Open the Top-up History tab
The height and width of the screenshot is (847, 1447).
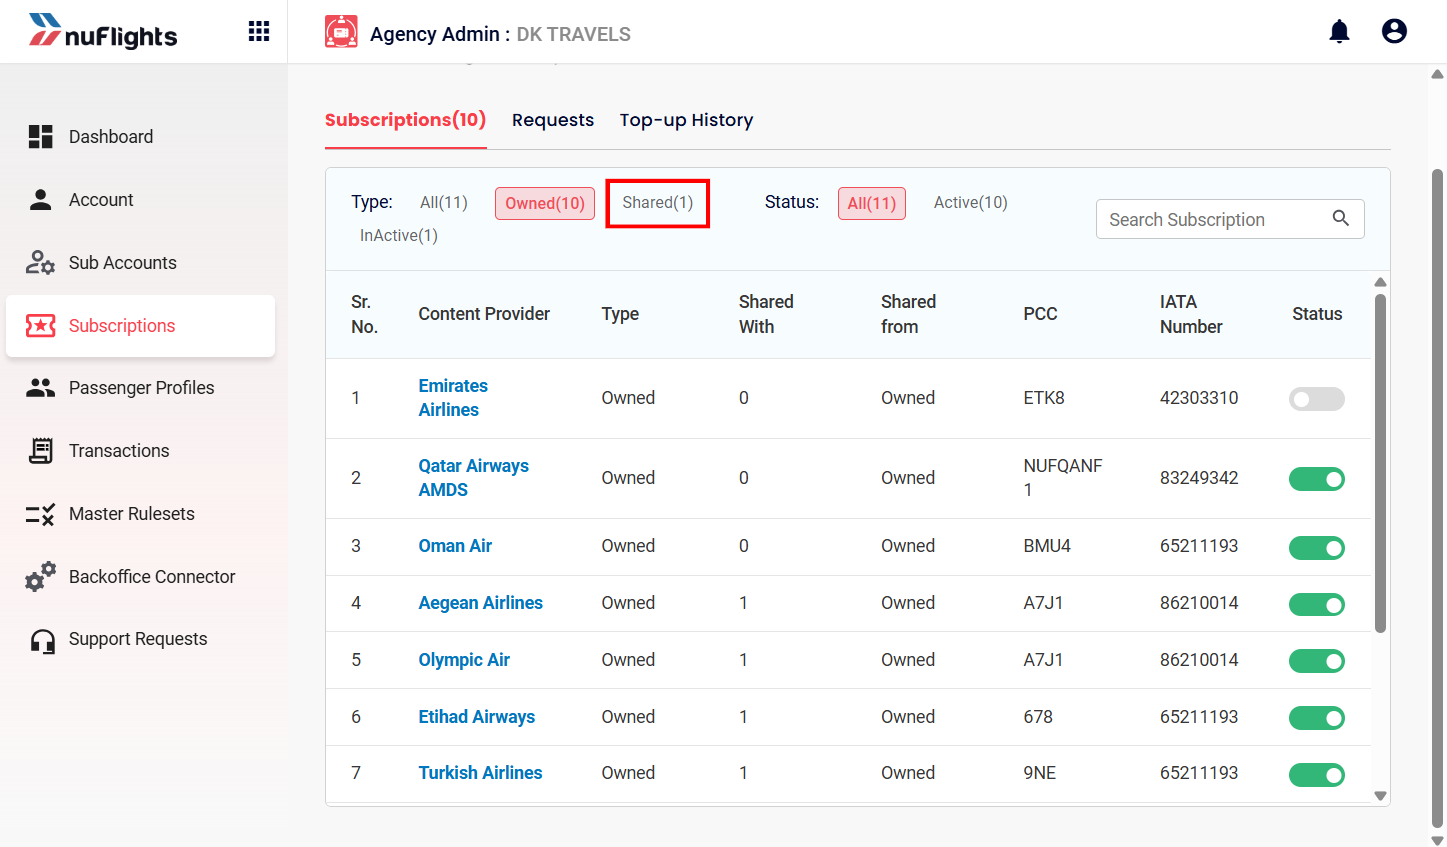[x=686, y=120]
